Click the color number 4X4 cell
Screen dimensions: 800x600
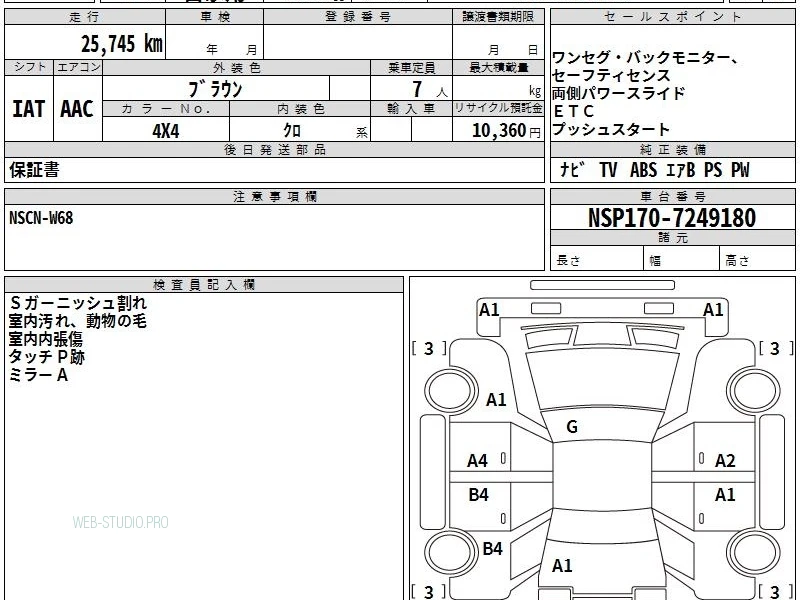(166, 131)
